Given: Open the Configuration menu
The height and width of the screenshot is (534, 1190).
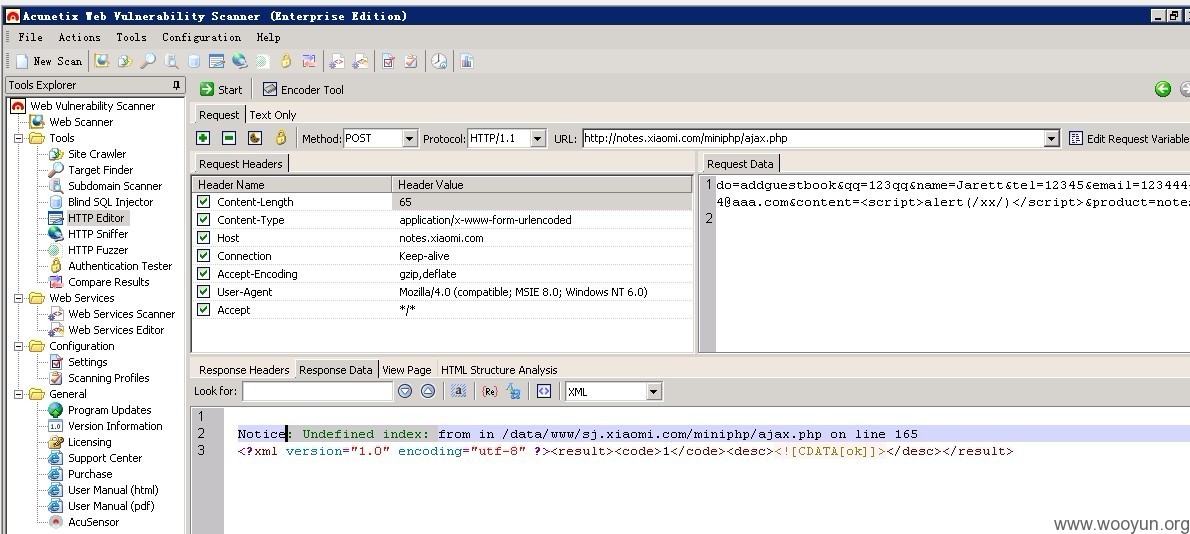Looking at the screenshot, I should 201,37.
